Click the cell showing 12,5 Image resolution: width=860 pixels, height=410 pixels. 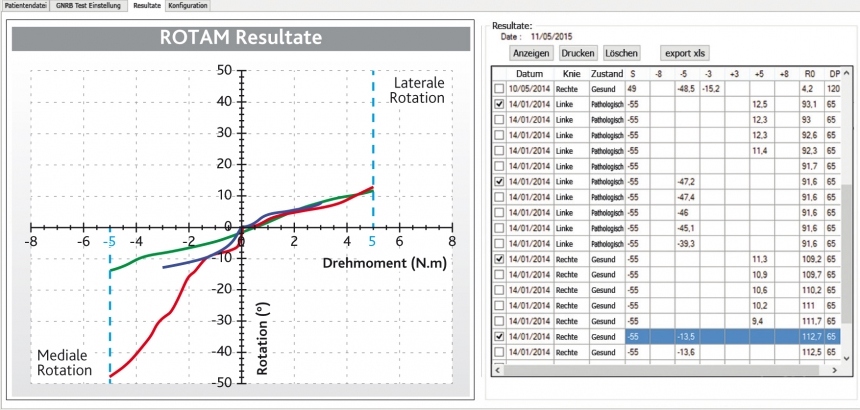[762, 104]
